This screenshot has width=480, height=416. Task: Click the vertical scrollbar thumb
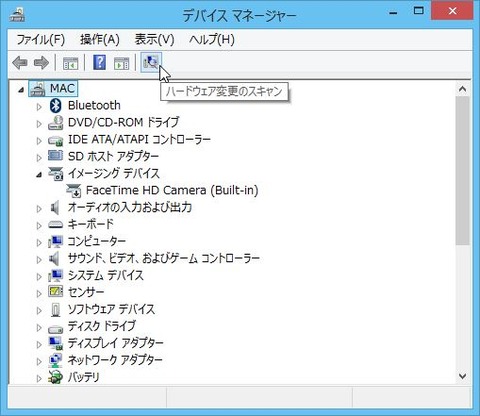click(462, 171)
